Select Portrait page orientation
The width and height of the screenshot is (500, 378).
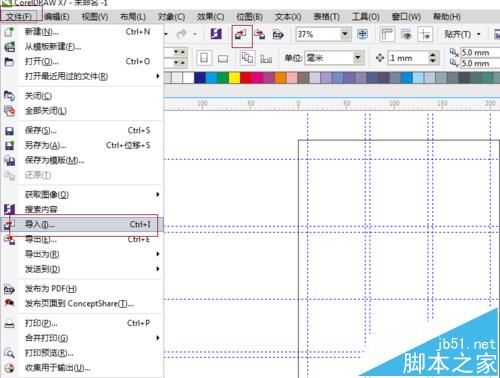[204, 58]
